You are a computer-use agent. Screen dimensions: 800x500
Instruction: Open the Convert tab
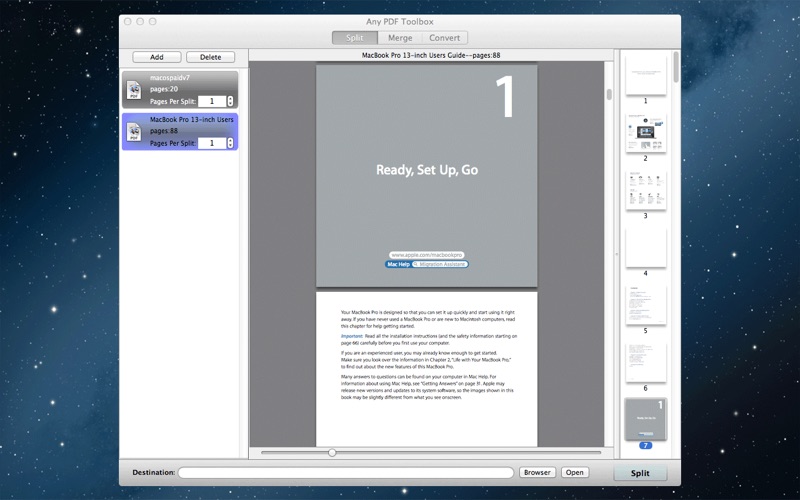(444, 38)
